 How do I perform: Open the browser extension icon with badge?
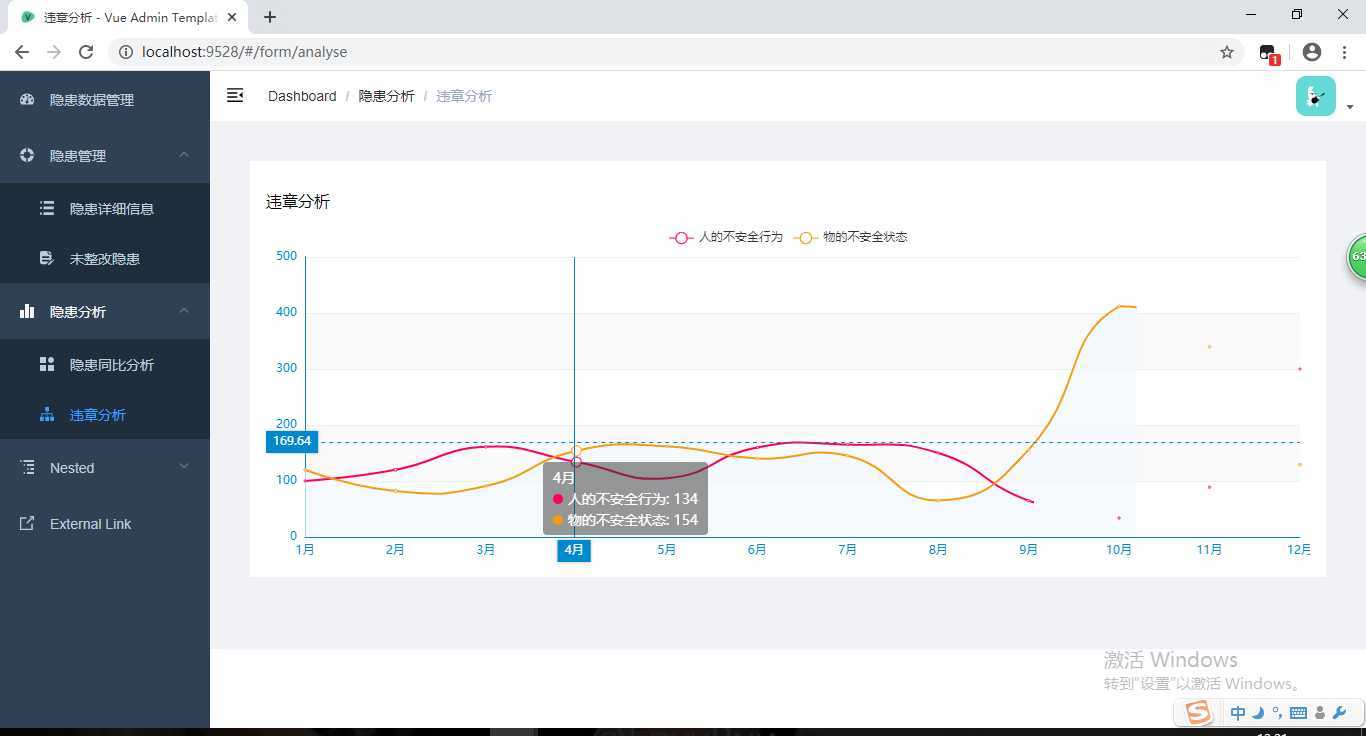click(1269, 53)
